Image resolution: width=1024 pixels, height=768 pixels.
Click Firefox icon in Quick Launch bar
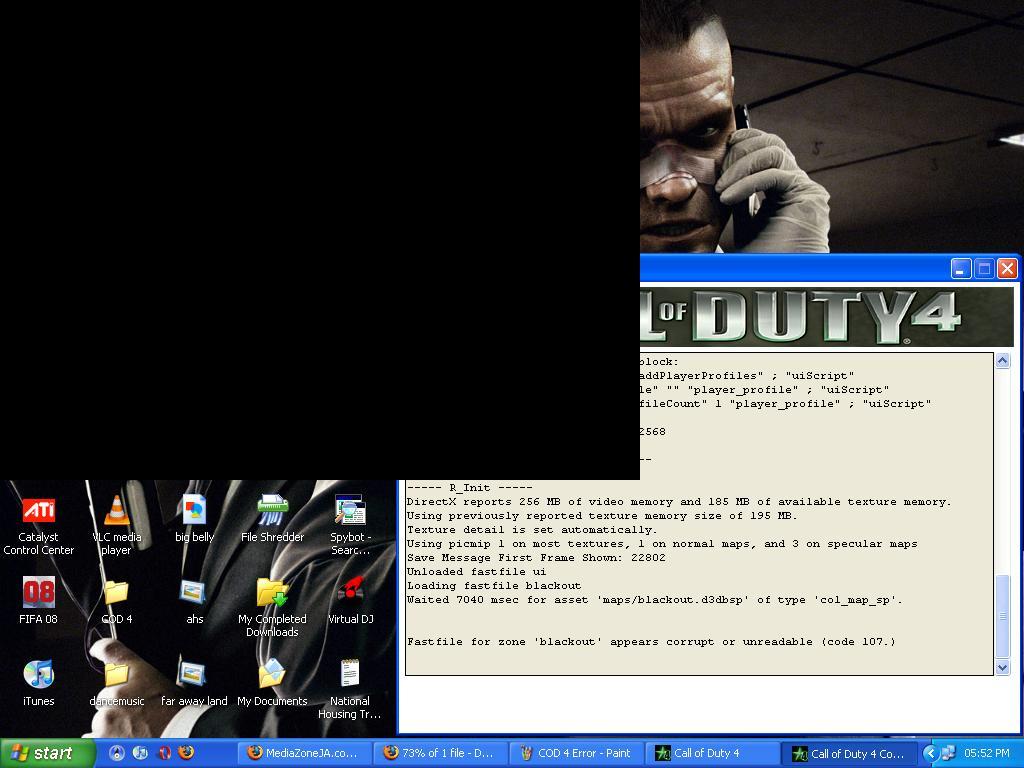point(186,753)
